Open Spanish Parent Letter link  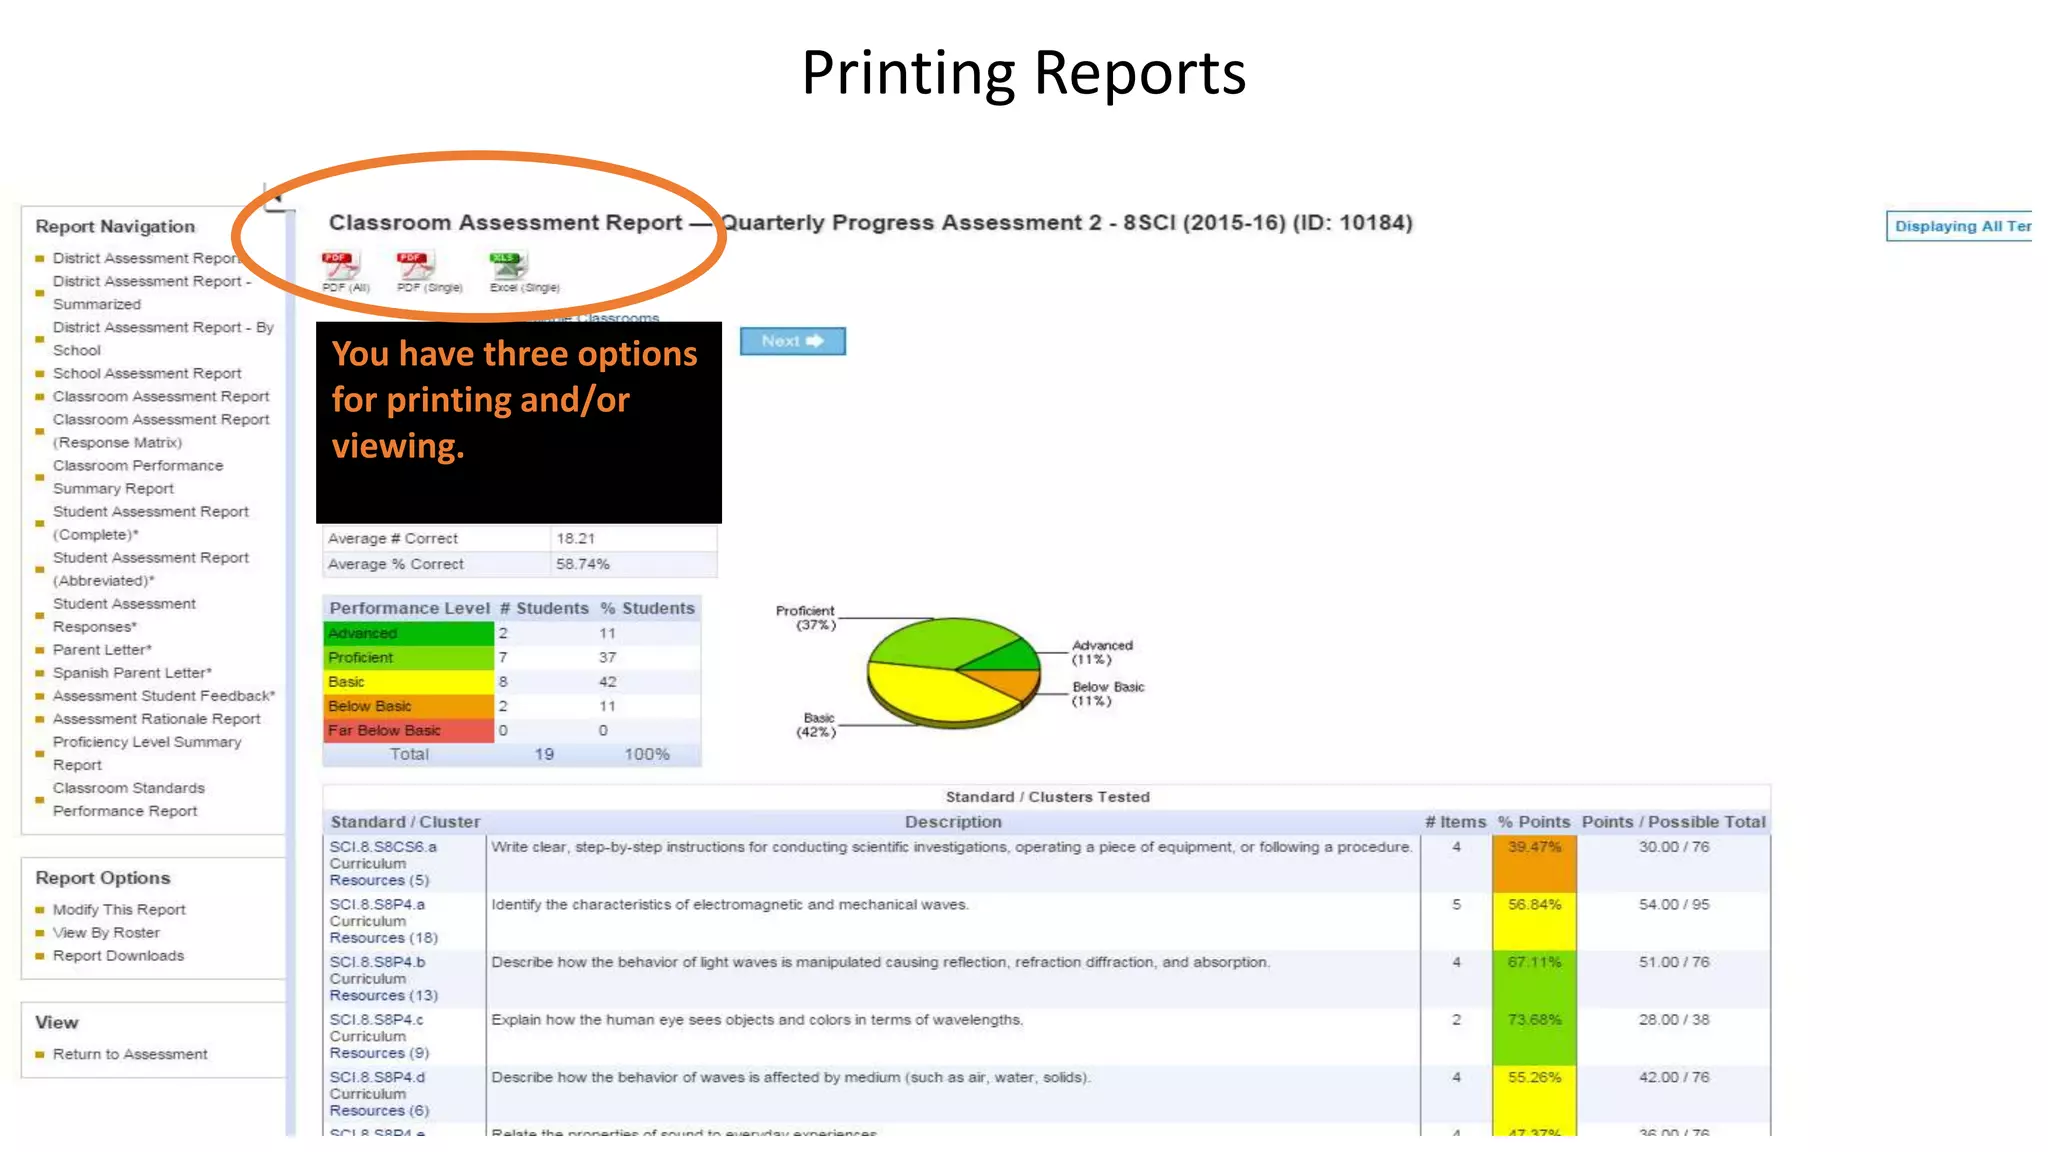(132, 672)
